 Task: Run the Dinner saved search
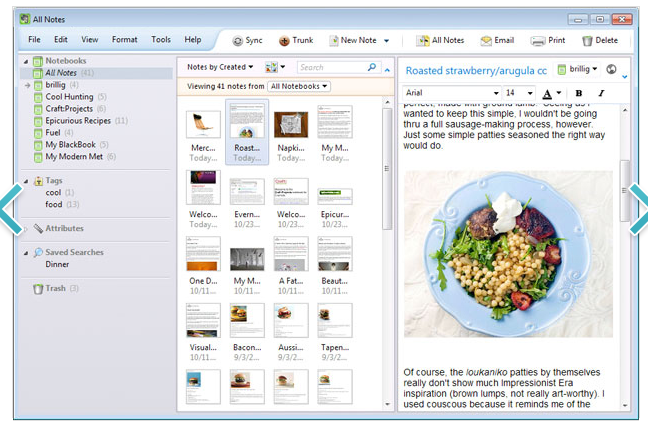(57, 265)
